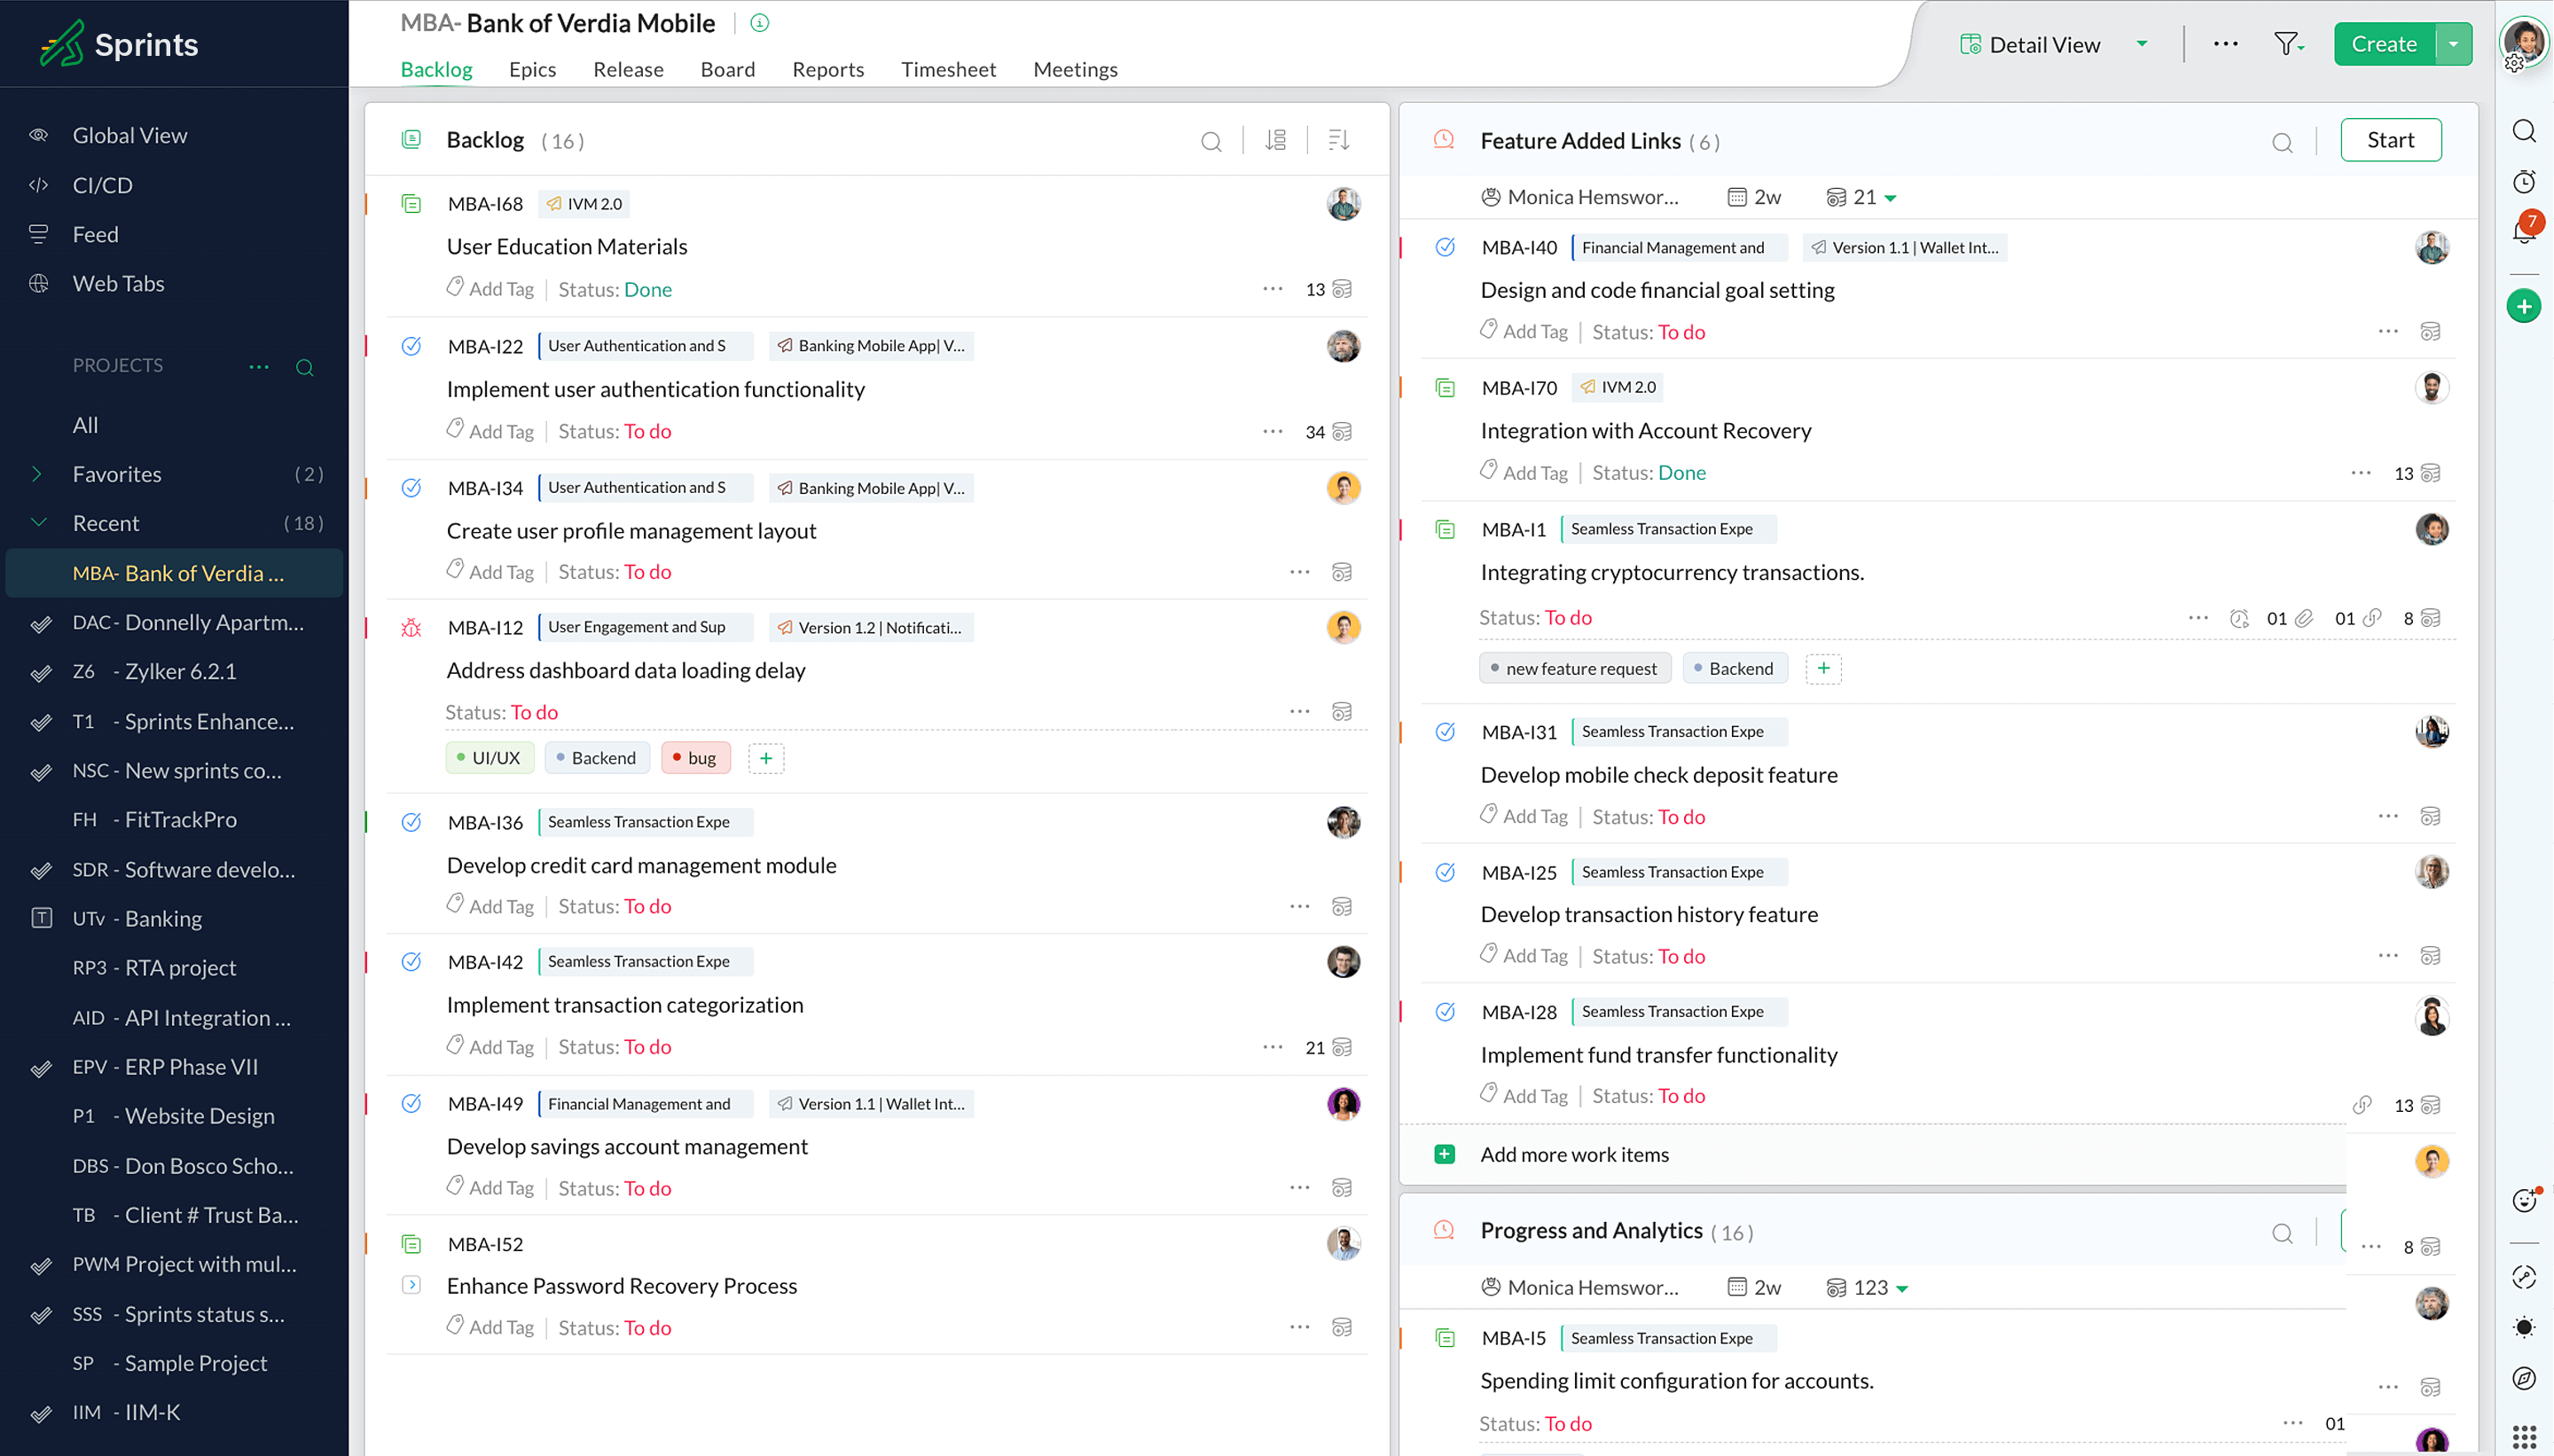Toggle completion circle for MBA-I28
The height and width of the screenshot is (1456, 2554).
coord(1445,1012)
